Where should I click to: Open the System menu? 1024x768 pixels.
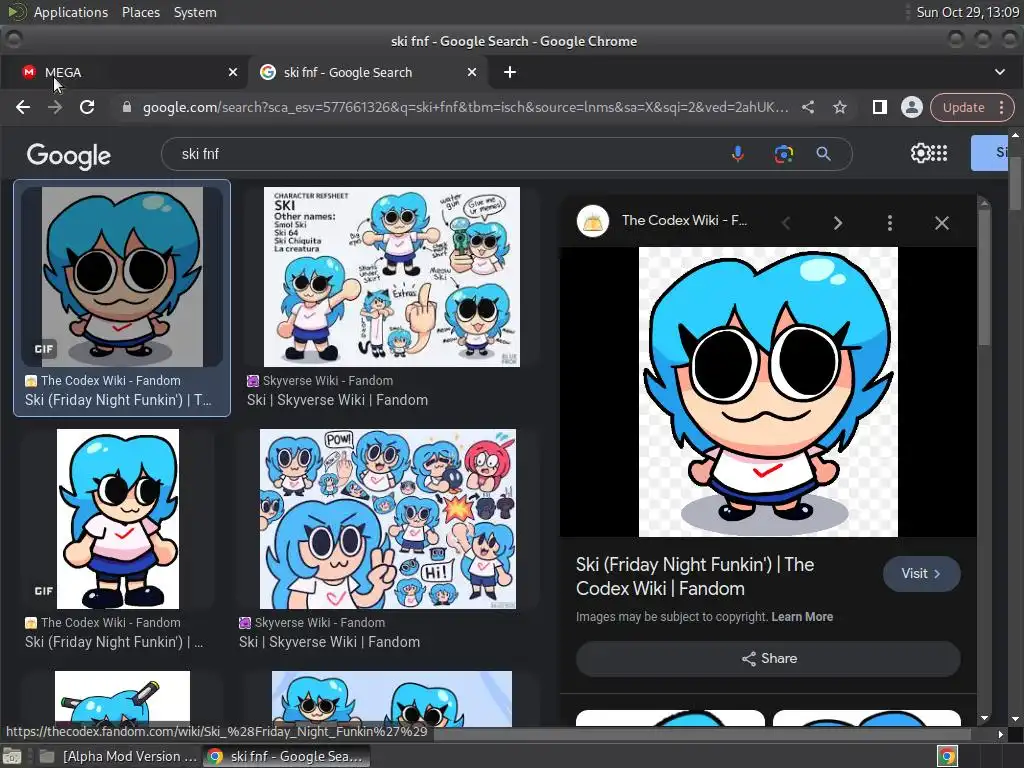(x=195, y=12)
